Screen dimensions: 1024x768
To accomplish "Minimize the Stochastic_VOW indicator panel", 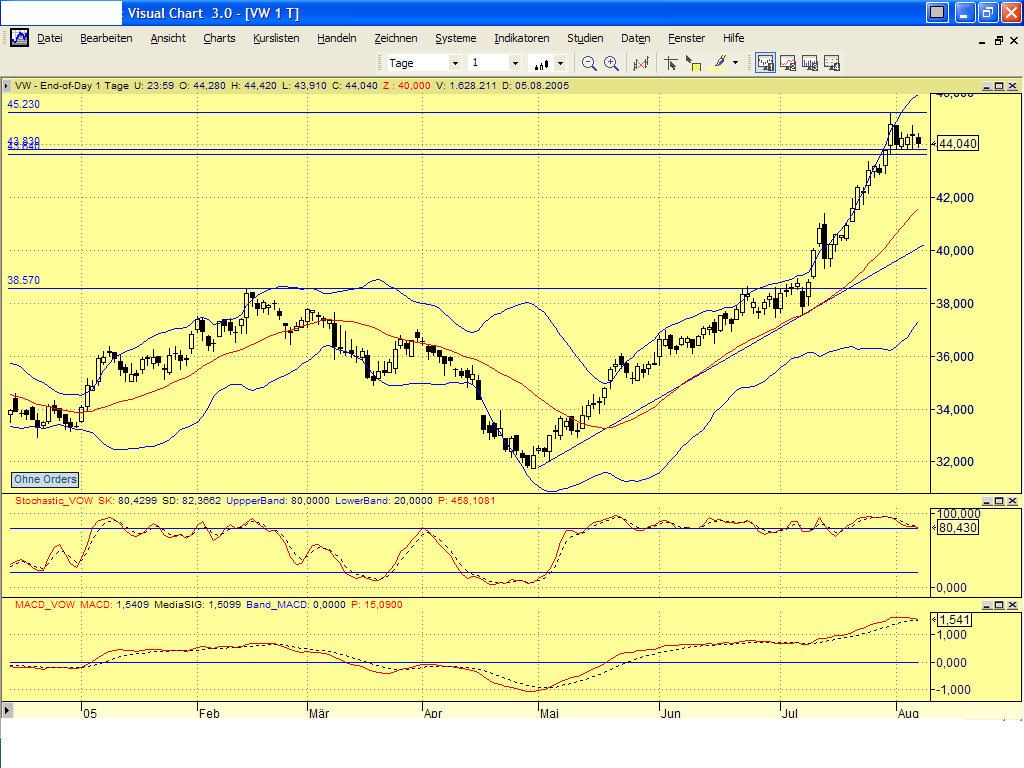I will (x=985, y=500).
